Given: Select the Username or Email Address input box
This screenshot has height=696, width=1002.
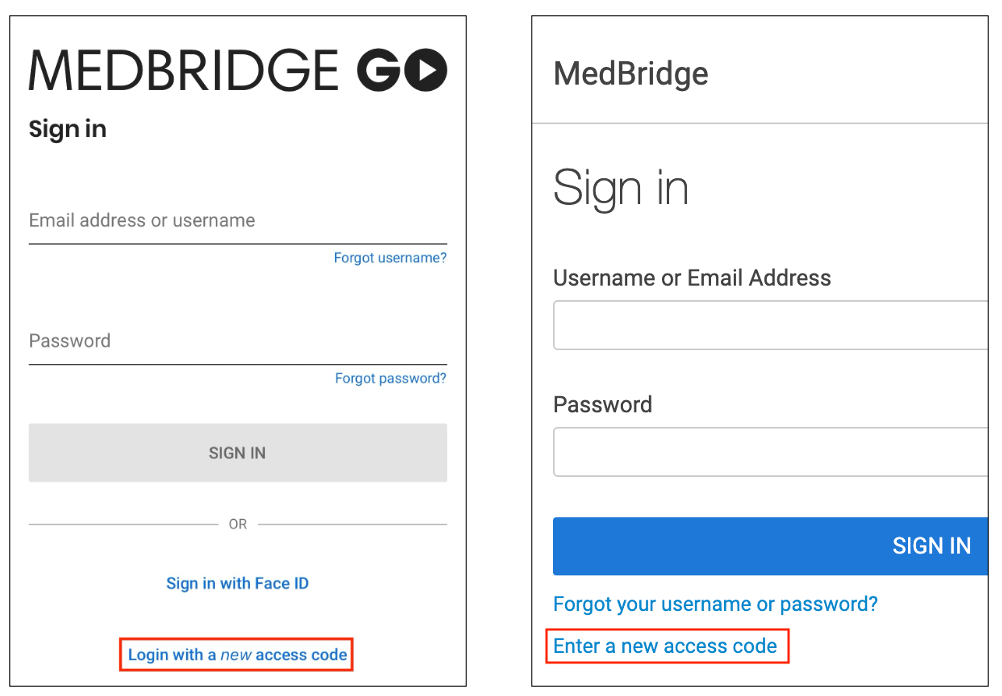Looking at the screenshot, I should pos(769,325).
